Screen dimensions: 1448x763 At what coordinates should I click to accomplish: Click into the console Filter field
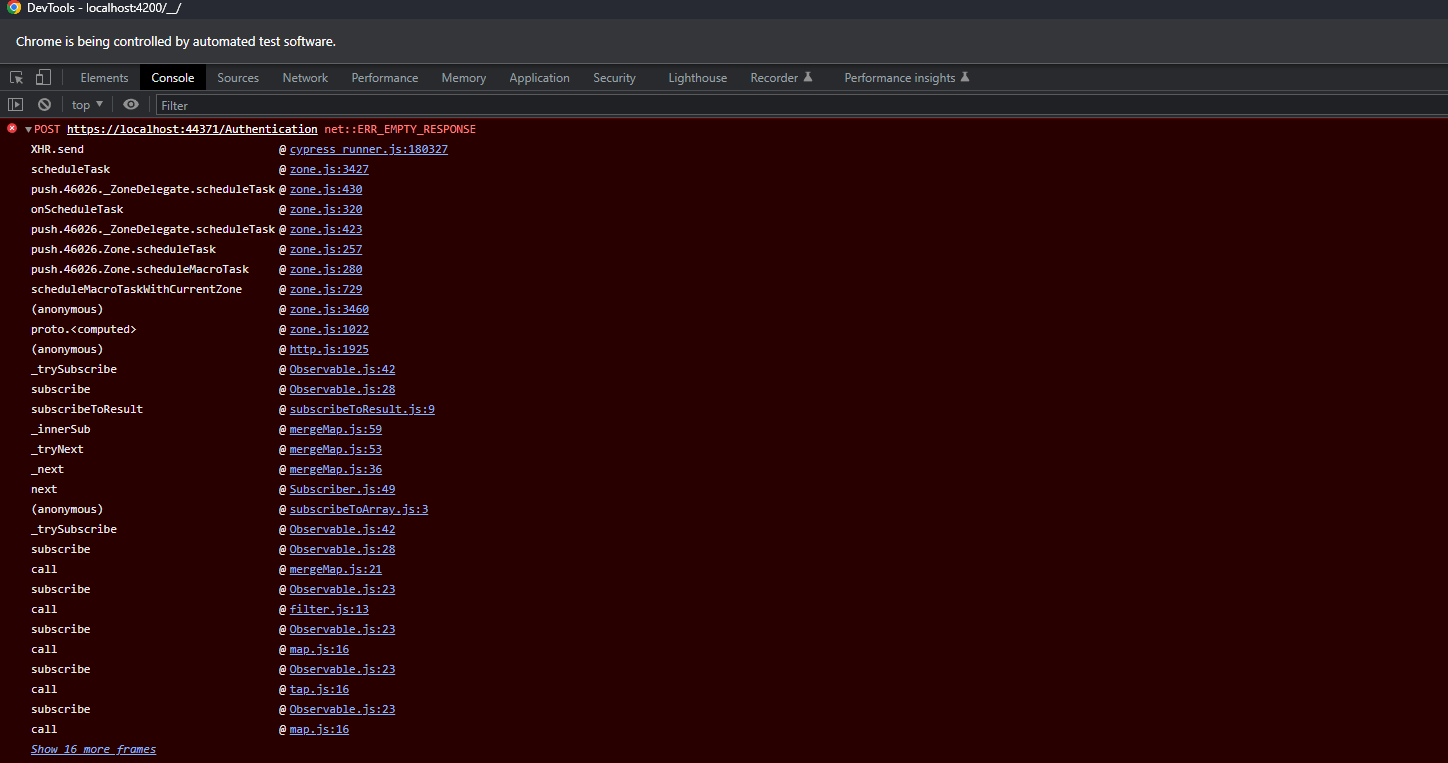pos(800,105)
